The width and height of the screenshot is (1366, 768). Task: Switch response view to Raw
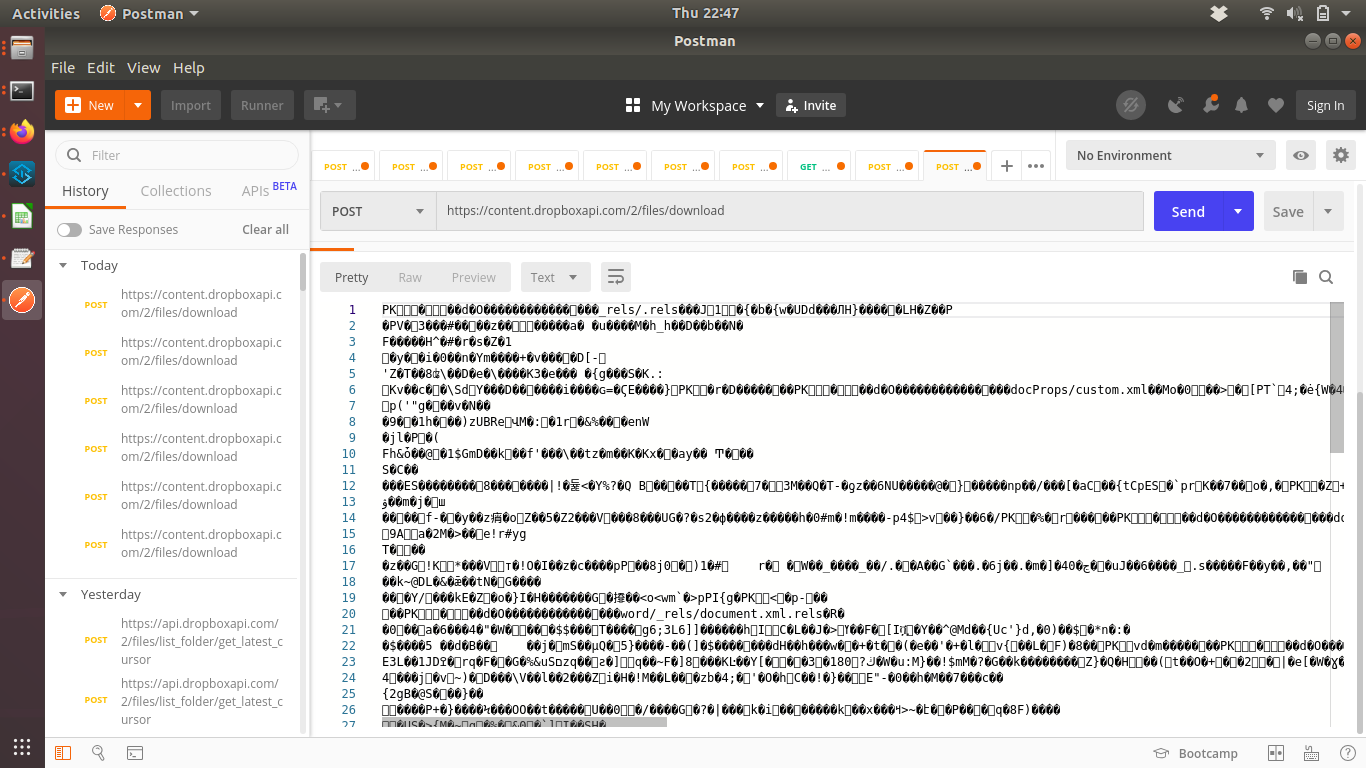410,277
